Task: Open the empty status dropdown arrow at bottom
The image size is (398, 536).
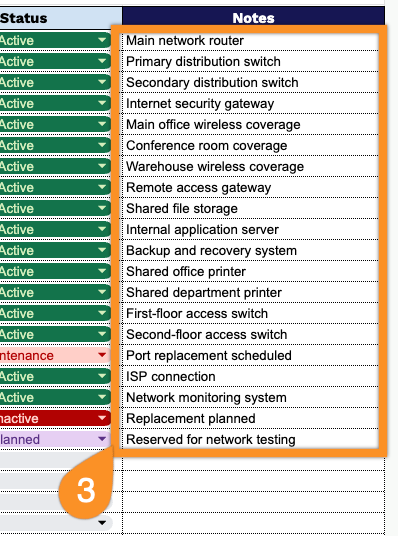Action: (x=102, y=523)
